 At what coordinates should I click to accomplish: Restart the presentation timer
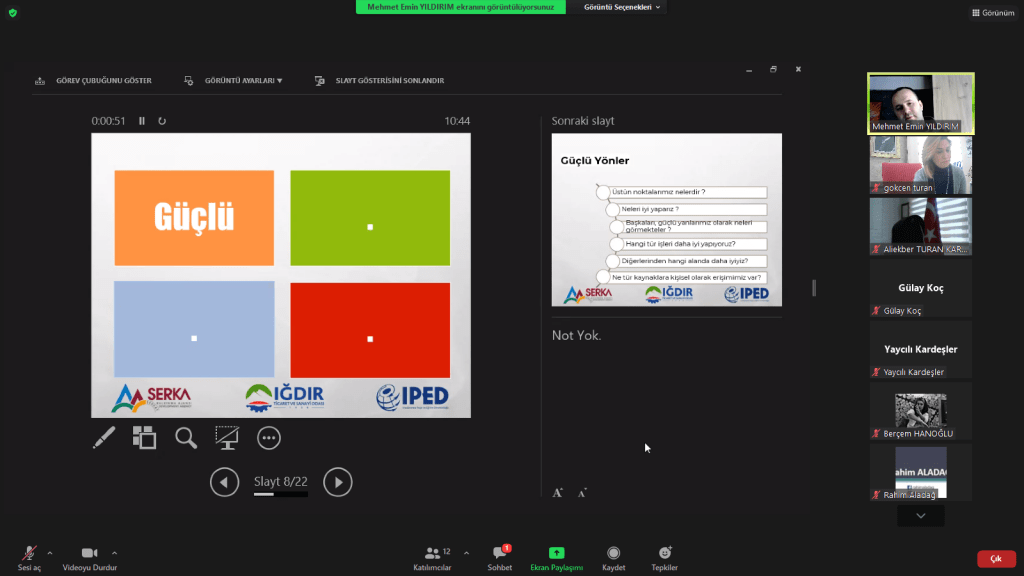pos(162,121)
